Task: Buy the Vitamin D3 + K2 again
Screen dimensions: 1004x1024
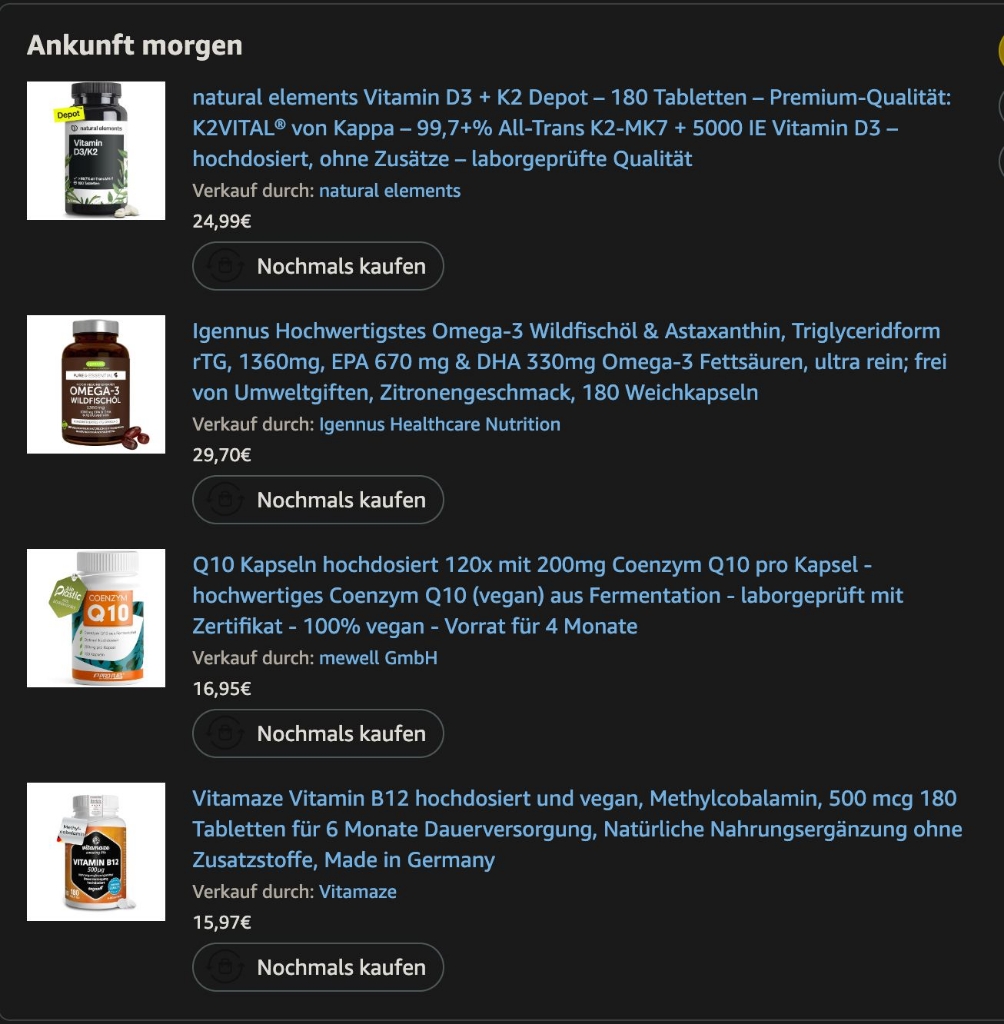Action: (318, 266)
